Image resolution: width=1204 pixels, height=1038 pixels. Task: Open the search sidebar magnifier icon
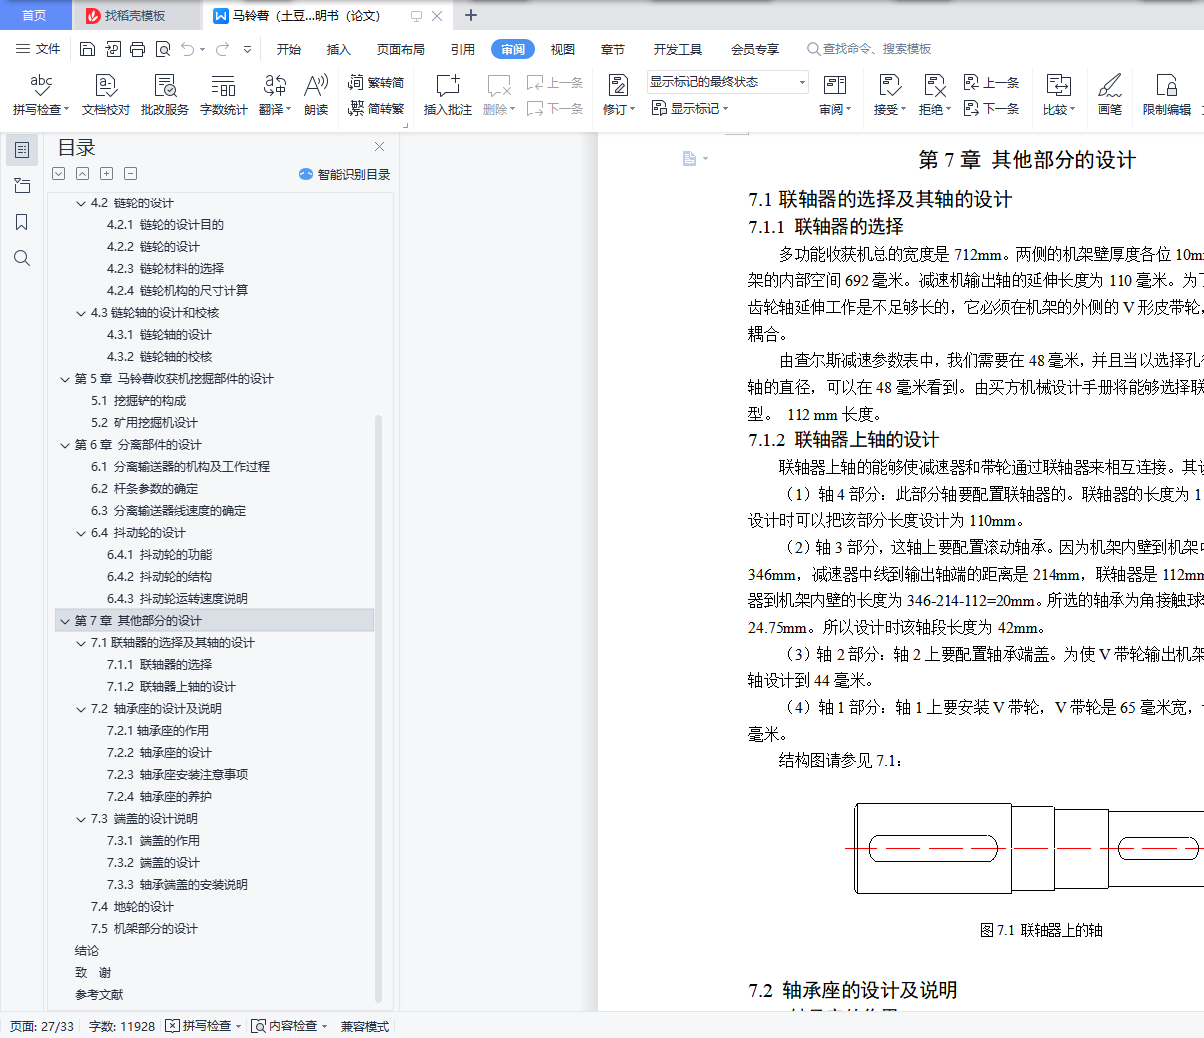tap(22, 258)
